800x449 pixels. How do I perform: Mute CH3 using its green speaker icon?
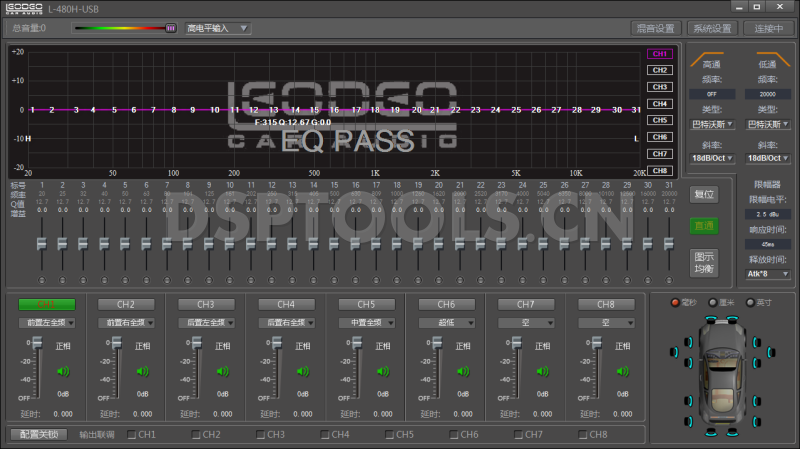coord(223,371)
